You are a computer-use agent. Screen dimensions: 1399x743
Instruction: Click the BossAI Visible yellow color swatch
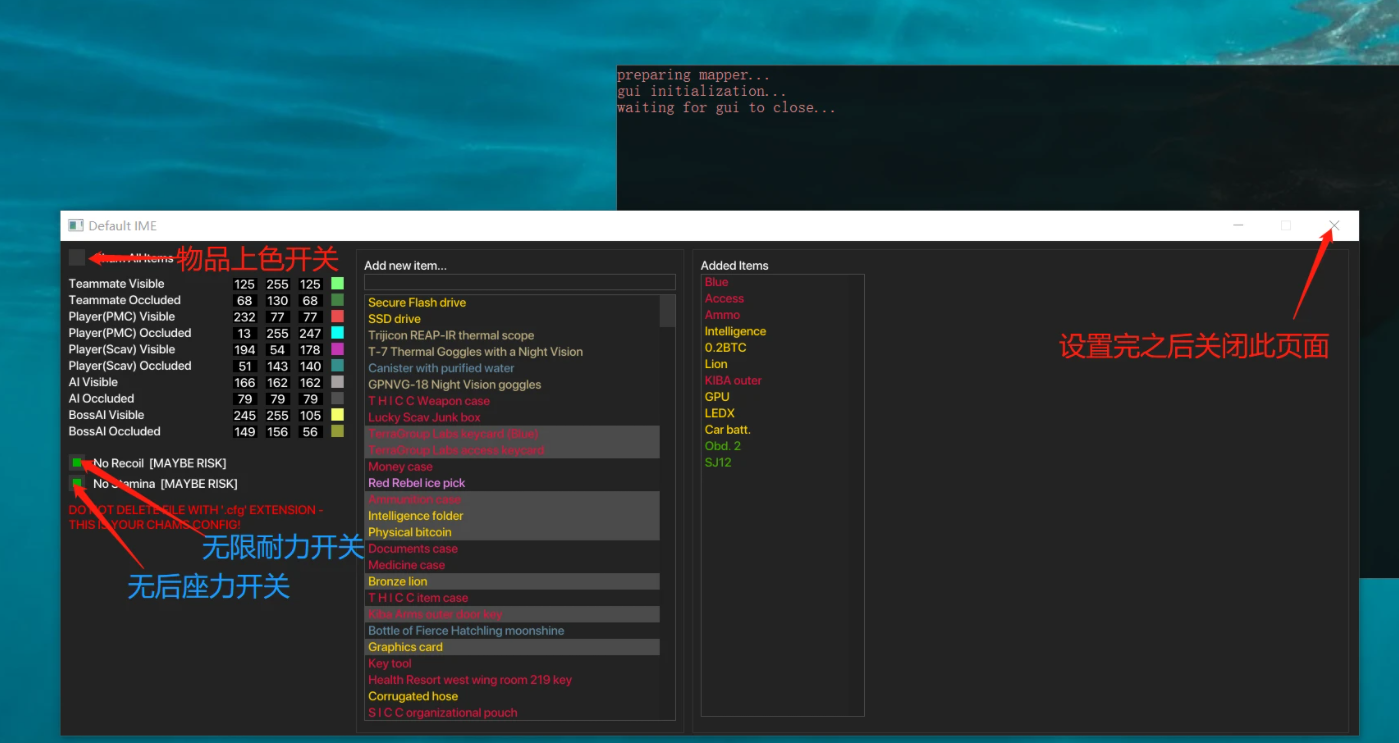(337, 415)
